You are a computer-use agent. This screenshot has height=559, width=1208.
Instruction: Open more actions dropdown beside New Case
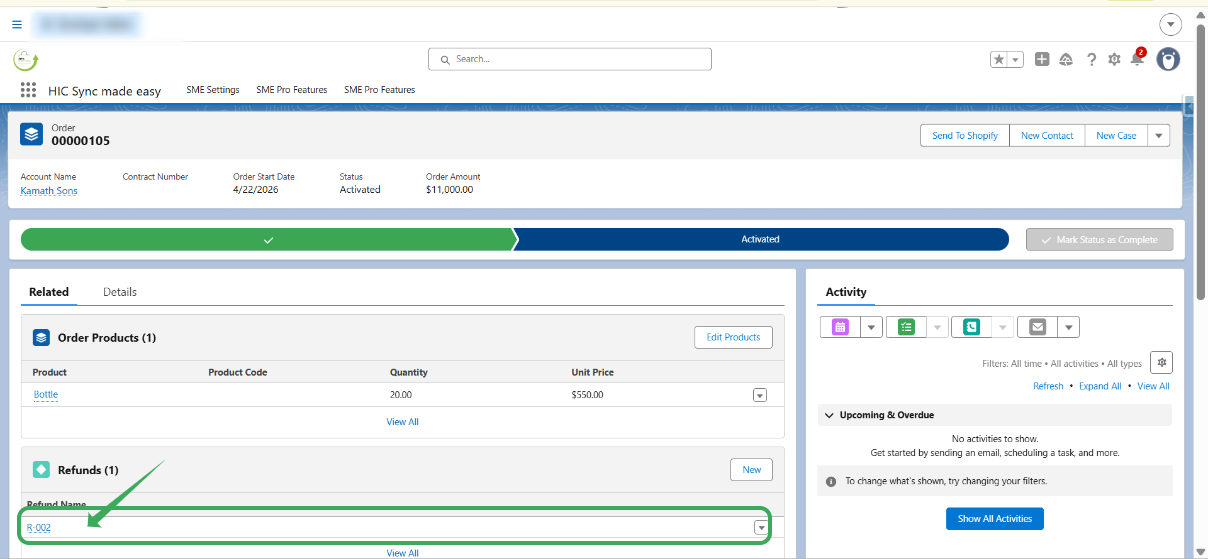(x=1158, y=135)
